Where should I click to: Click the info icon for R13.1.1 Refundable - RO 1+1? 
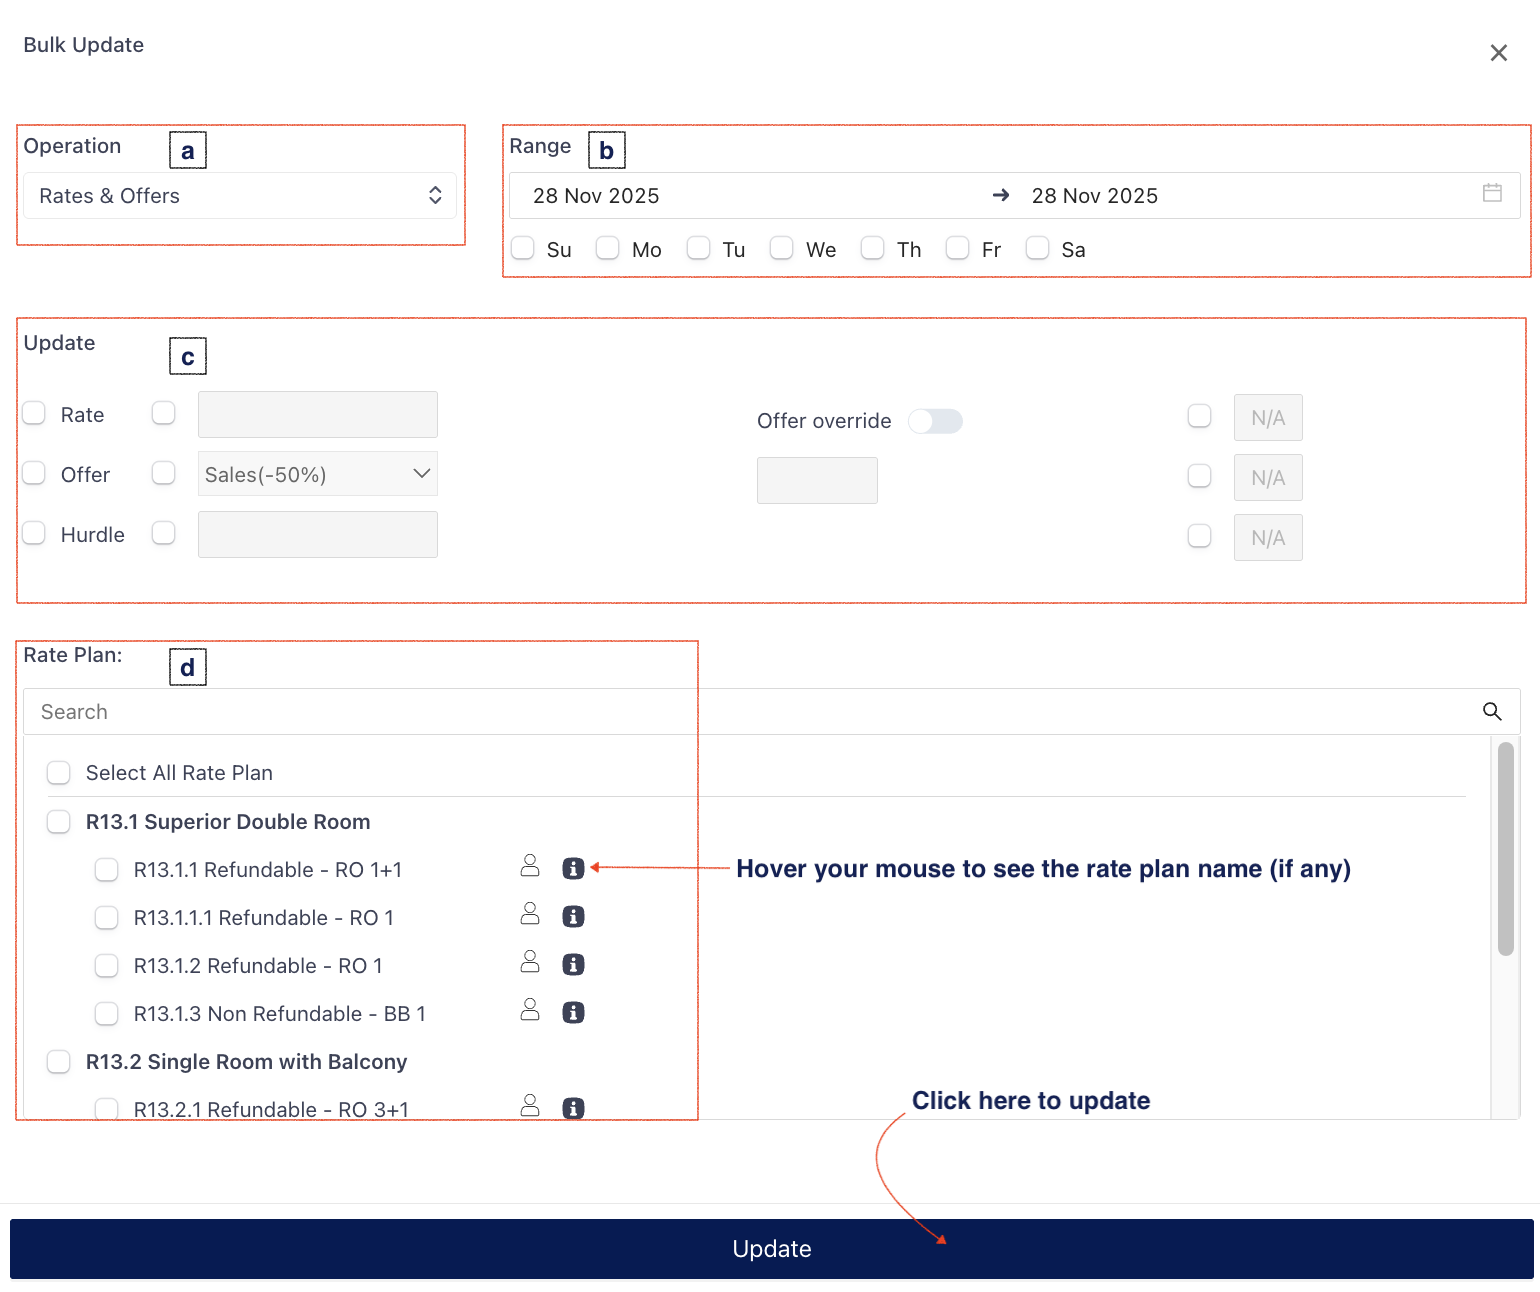click(x=573, y=869)
